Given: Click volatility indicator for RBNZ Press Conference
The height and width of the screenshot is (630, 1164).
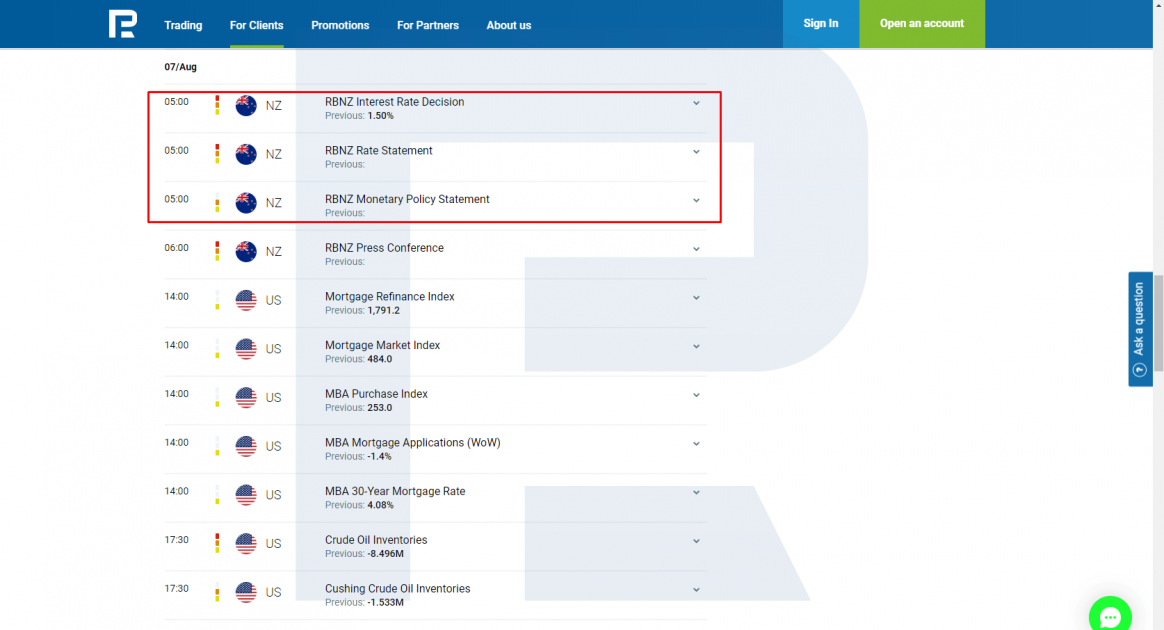Looking at the screenshot, I should point(218,251).
